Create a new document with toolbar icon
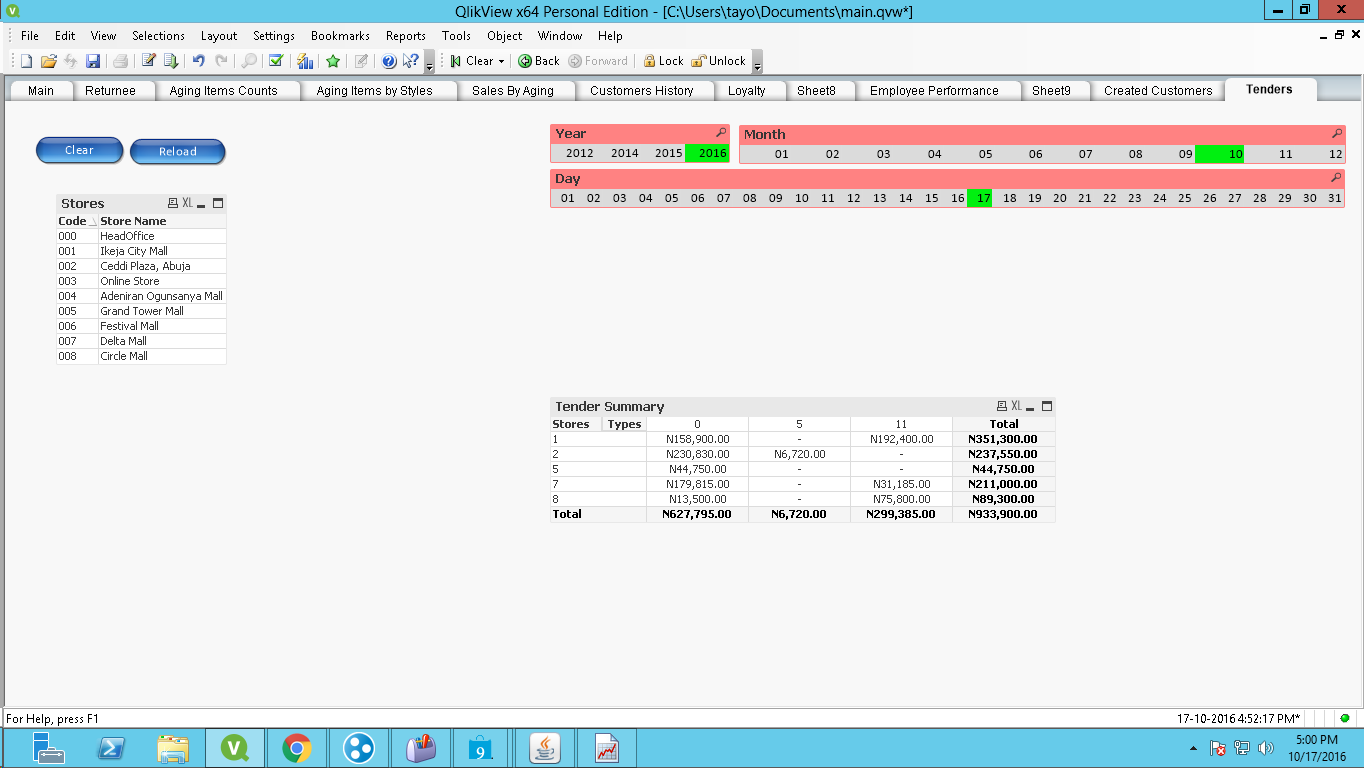 (27, 61)
